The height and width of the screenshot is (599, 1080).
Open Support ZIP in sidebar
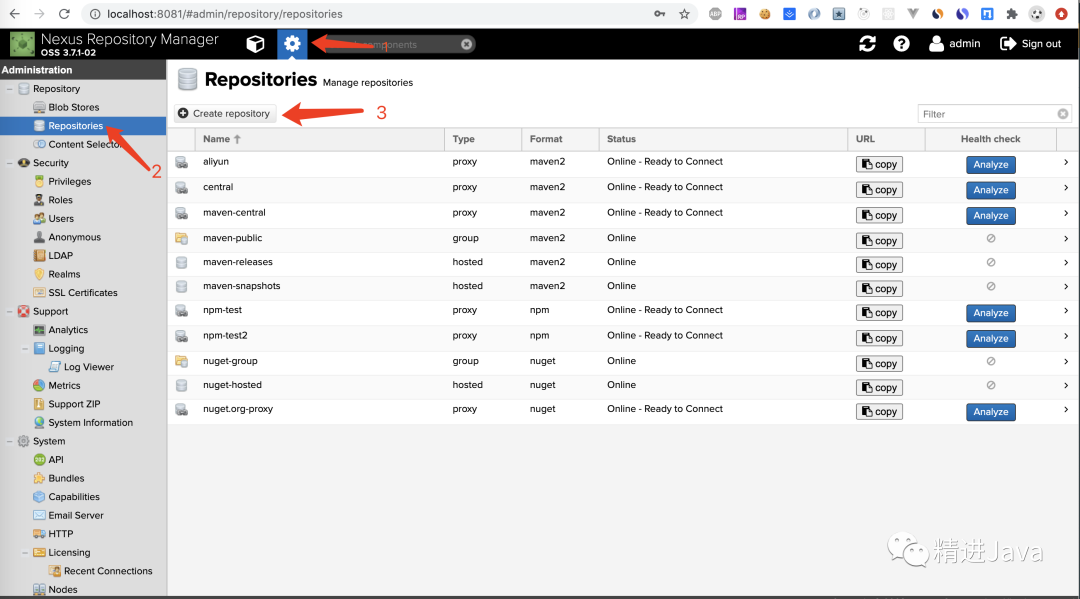click(x=74, y=404)
